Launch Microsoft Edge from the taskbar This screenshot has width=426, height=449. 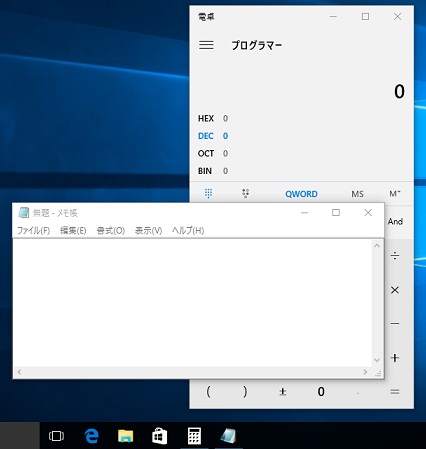tap(91, 436)
